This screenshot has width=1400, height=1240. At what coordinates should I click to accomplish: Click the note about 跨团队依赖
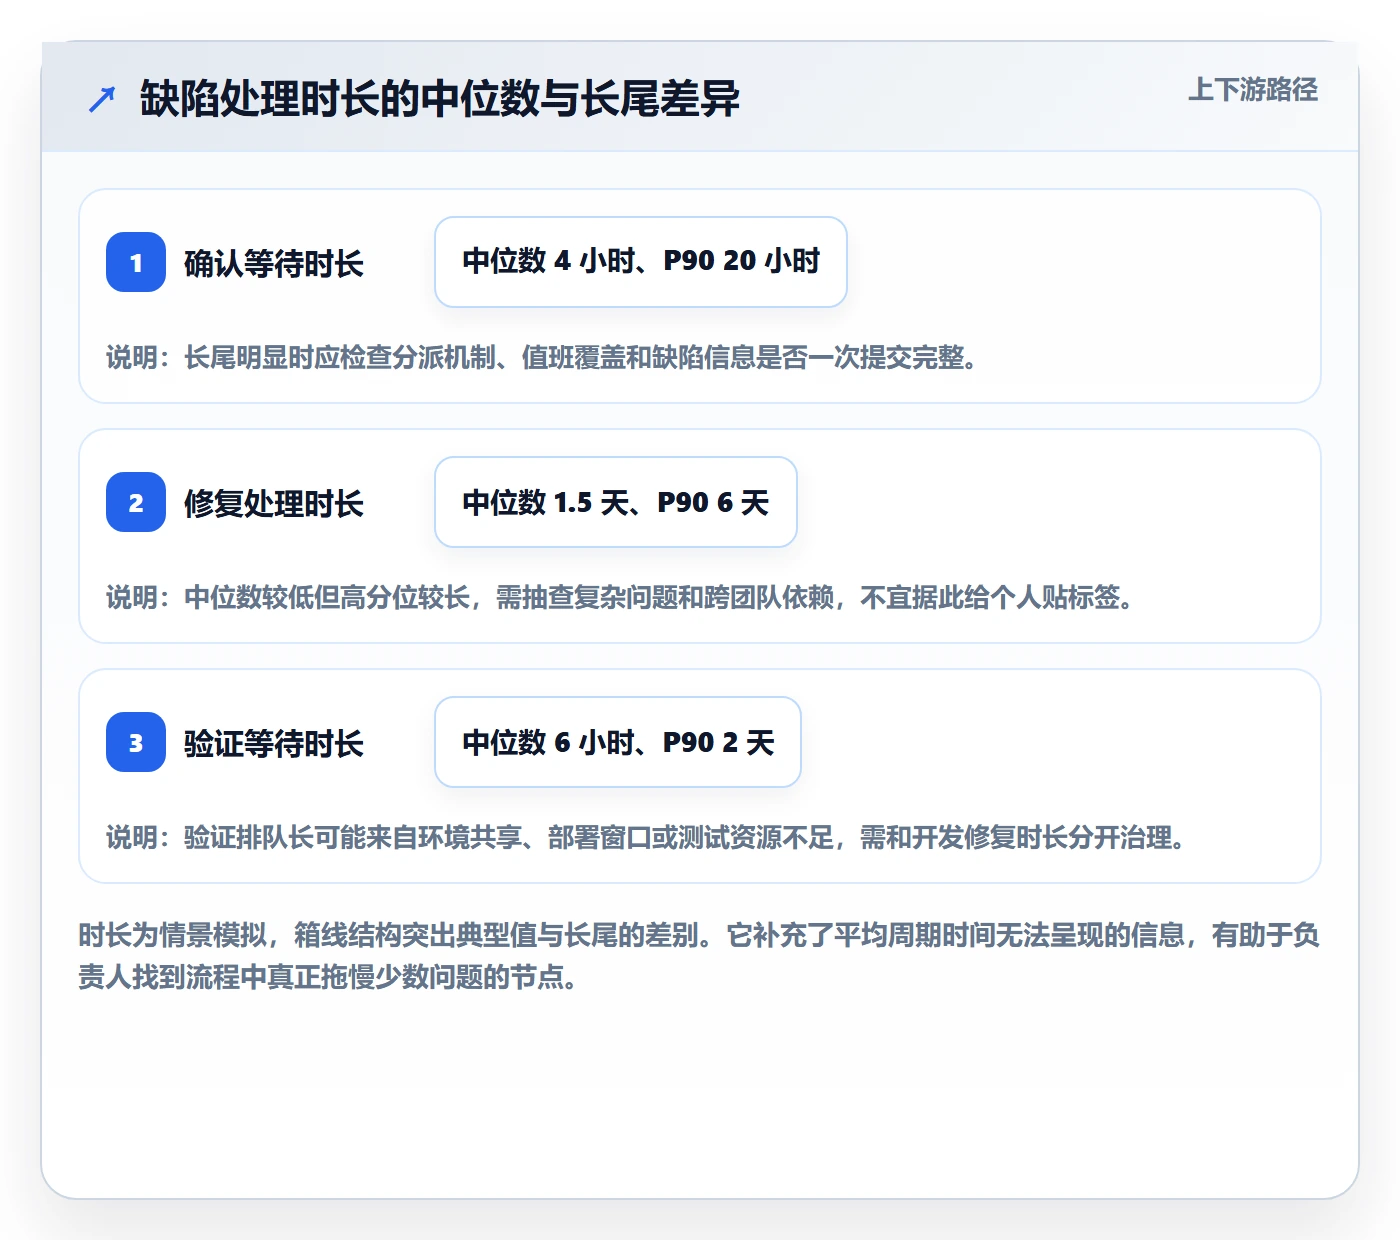(621, 597)
